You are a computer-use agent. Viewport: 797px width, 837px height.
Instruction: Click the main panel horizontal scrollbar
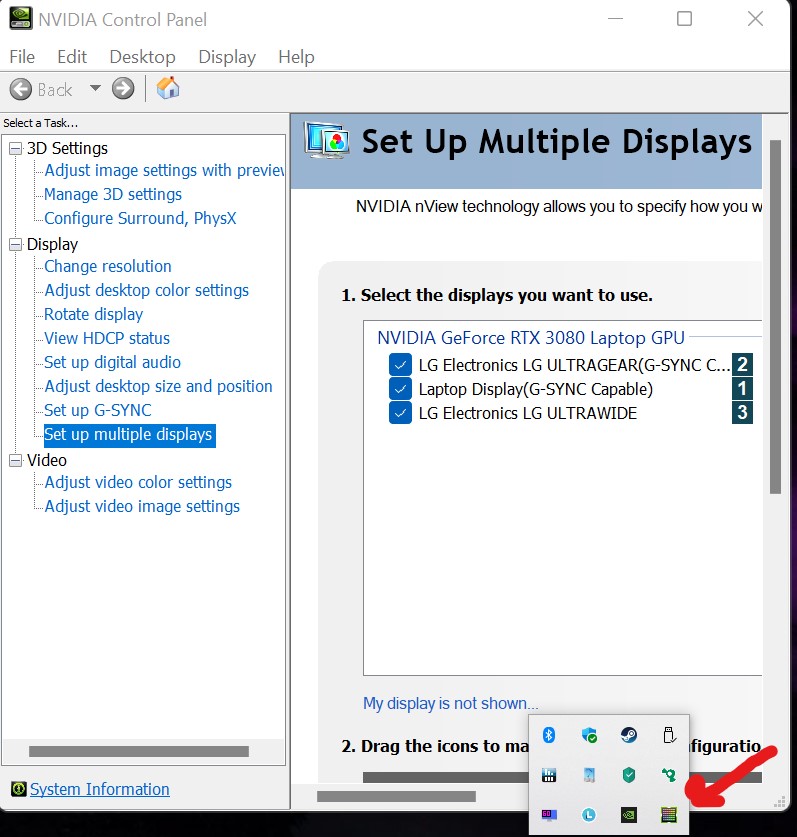coord(396,796)
